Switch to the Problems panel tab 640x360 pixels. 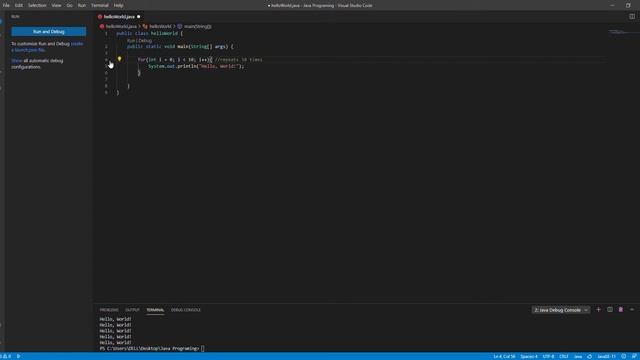click(109, 310)
